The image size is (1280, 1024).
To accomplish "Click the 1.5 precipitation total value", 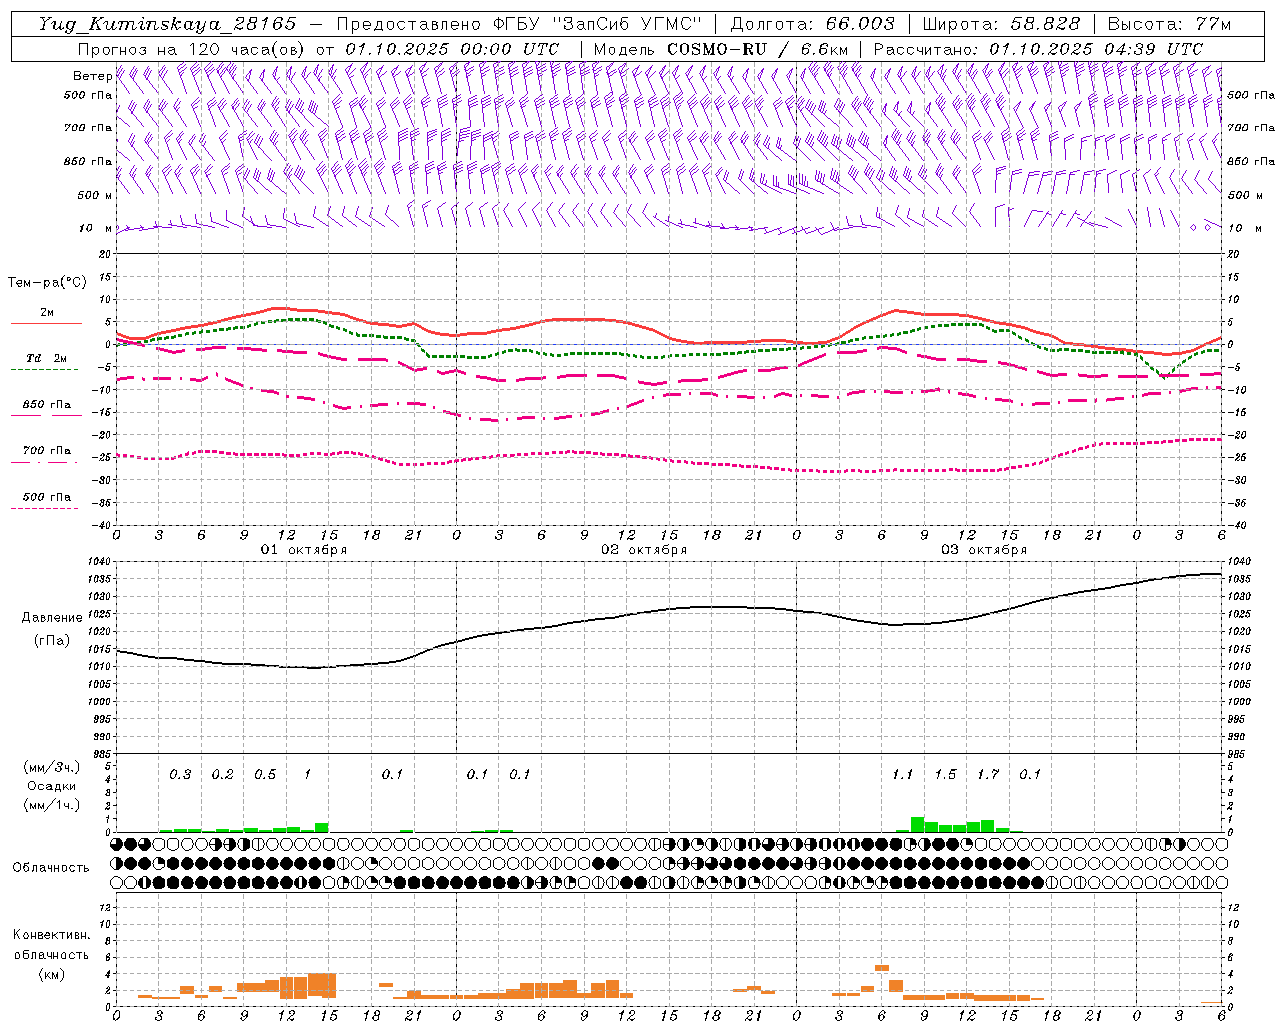I will pyautogui.click(x=945, y=774).
